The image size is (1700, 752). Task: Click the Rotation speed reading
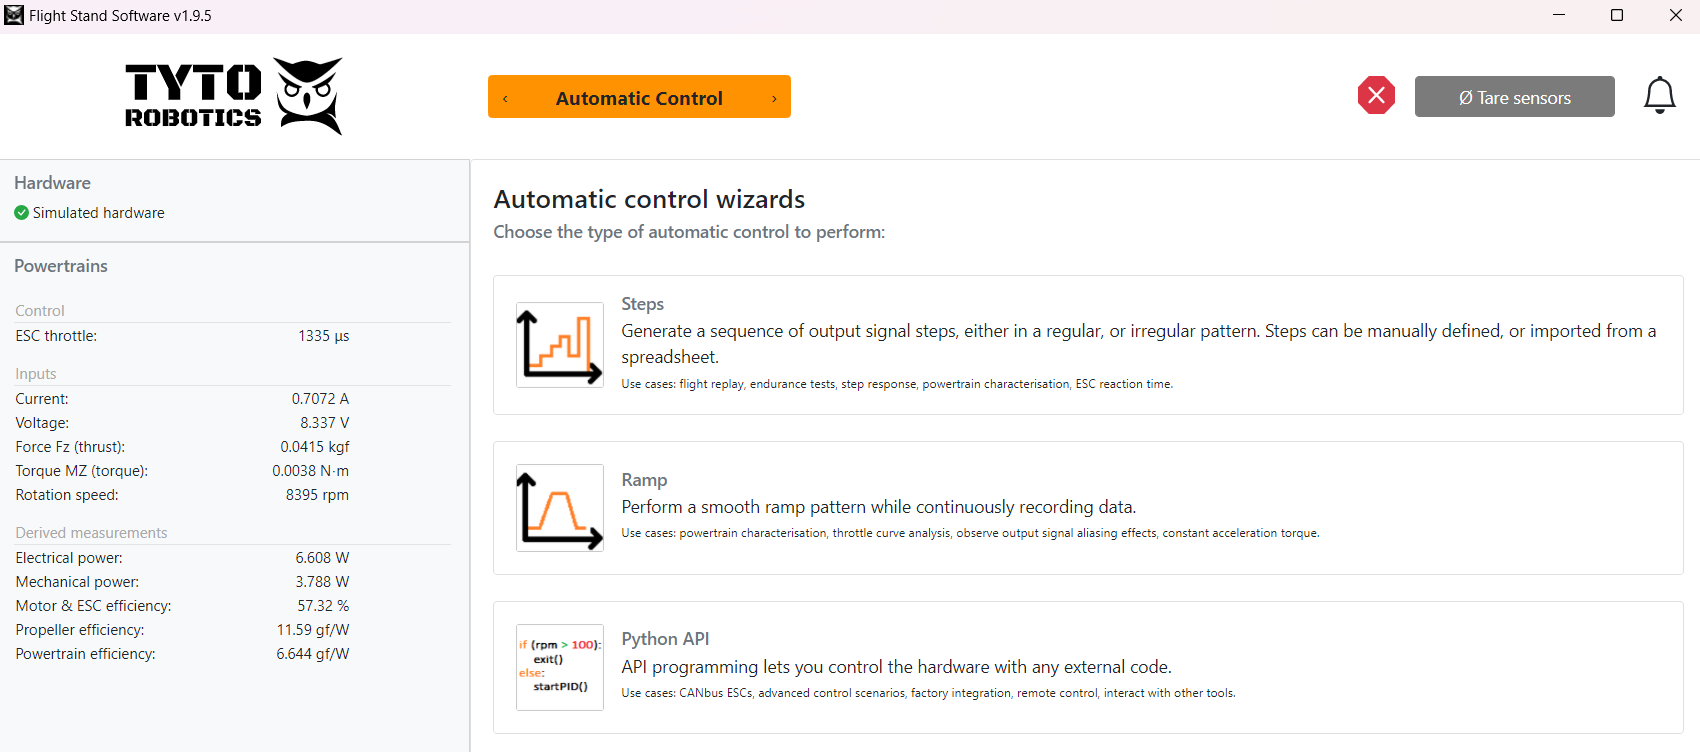pos(317,495)
